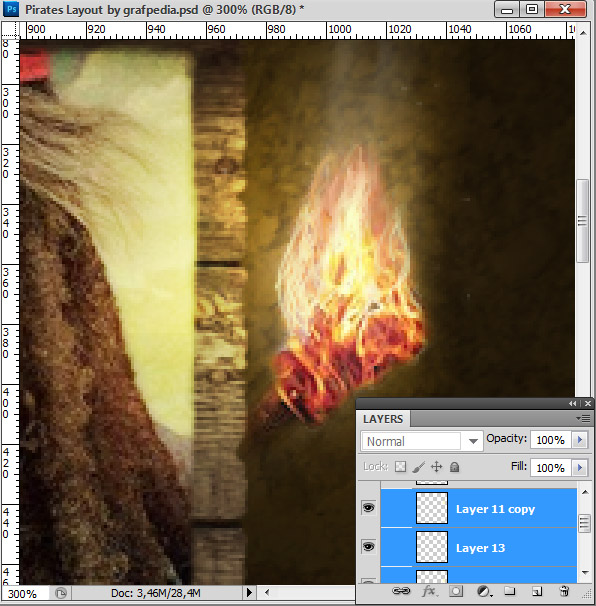The image size is (596, 606).
Task: Click the status bar preview icon
Action: click(x=61, y=593)
